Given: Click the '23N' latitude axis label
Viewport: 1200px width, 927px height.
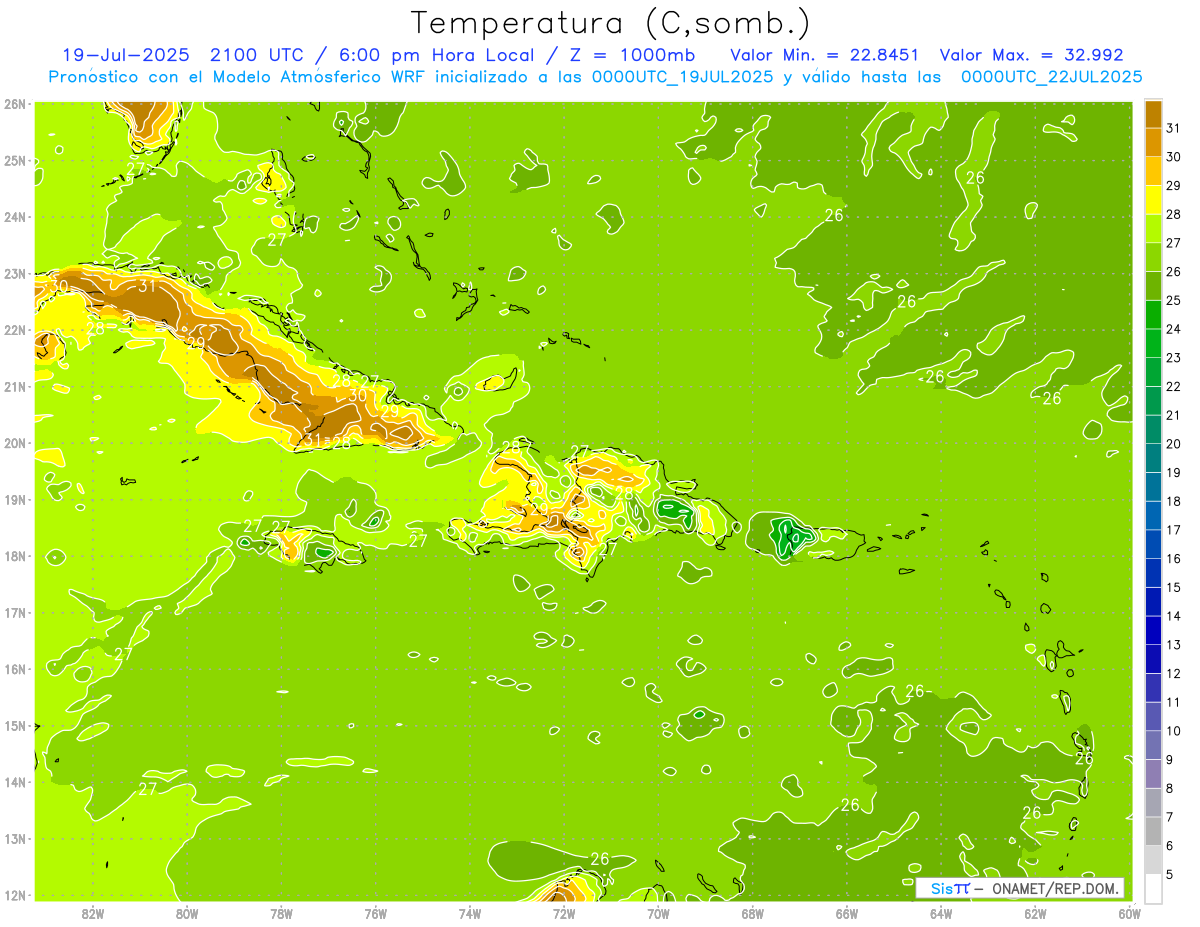Looking at the screenshot, I should tap(14, 273).
